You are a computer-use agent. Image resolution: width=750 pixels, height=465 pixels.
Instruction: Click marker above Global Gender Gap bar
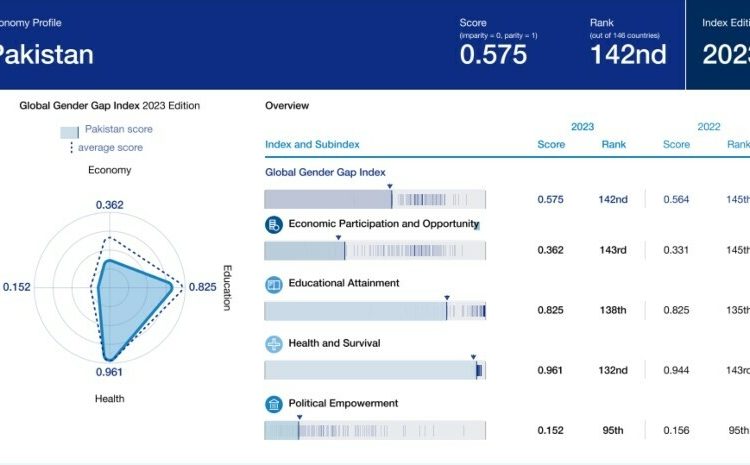click(x=390, y=186)
